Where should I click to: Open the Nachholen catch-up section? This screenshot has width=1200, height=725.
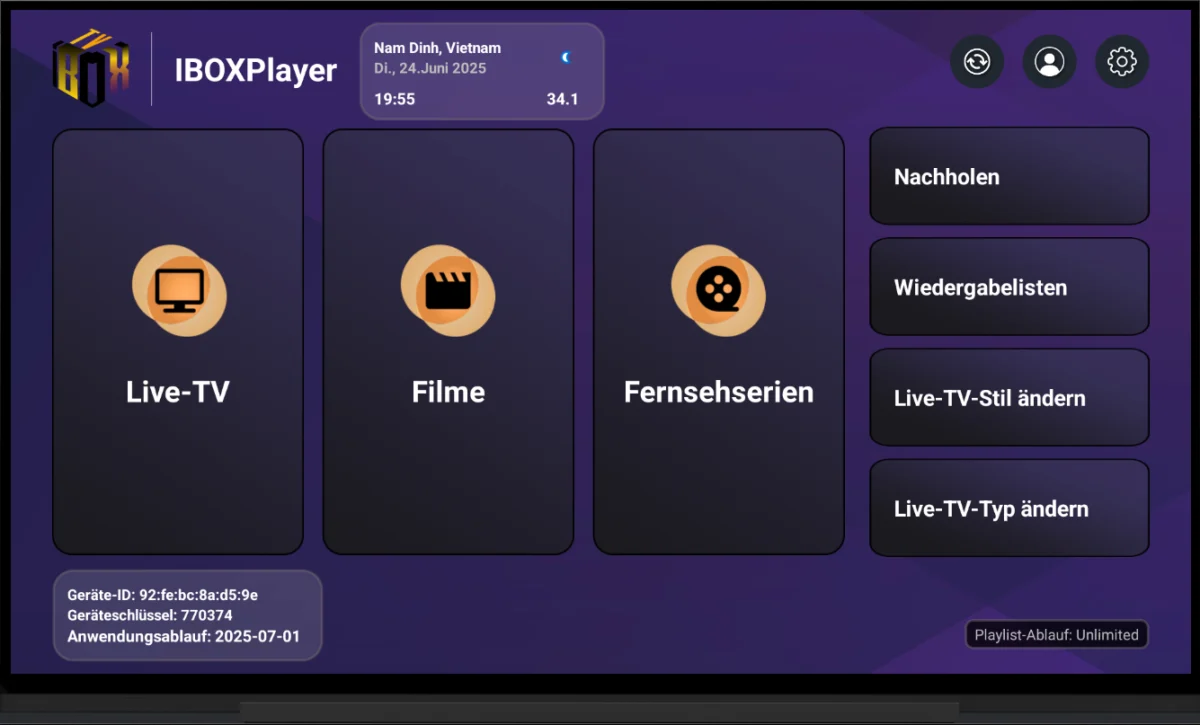coord(1008,176)
